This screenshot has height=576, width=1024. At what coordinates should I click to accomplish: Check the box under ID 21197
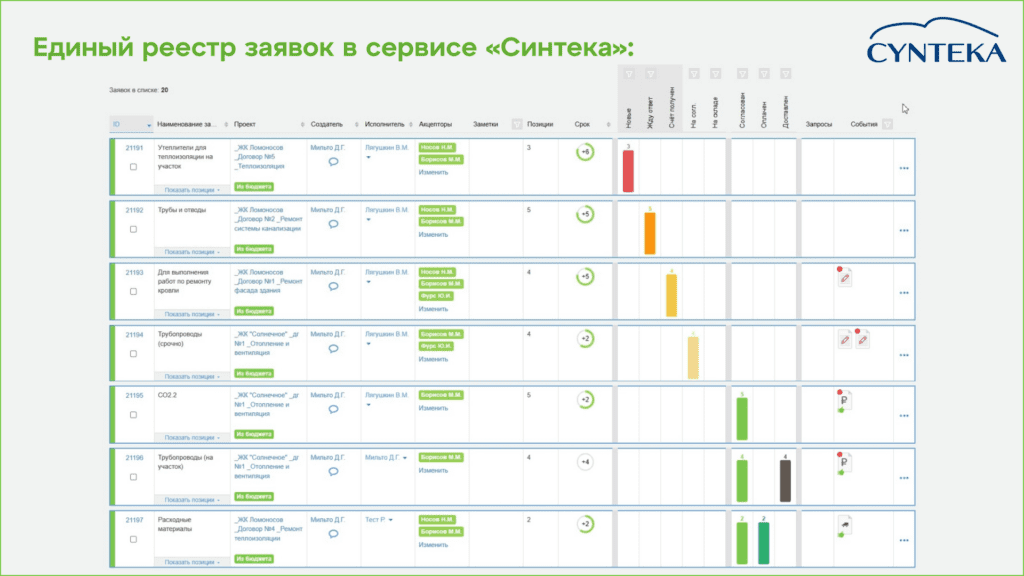[x=134, y=539]
